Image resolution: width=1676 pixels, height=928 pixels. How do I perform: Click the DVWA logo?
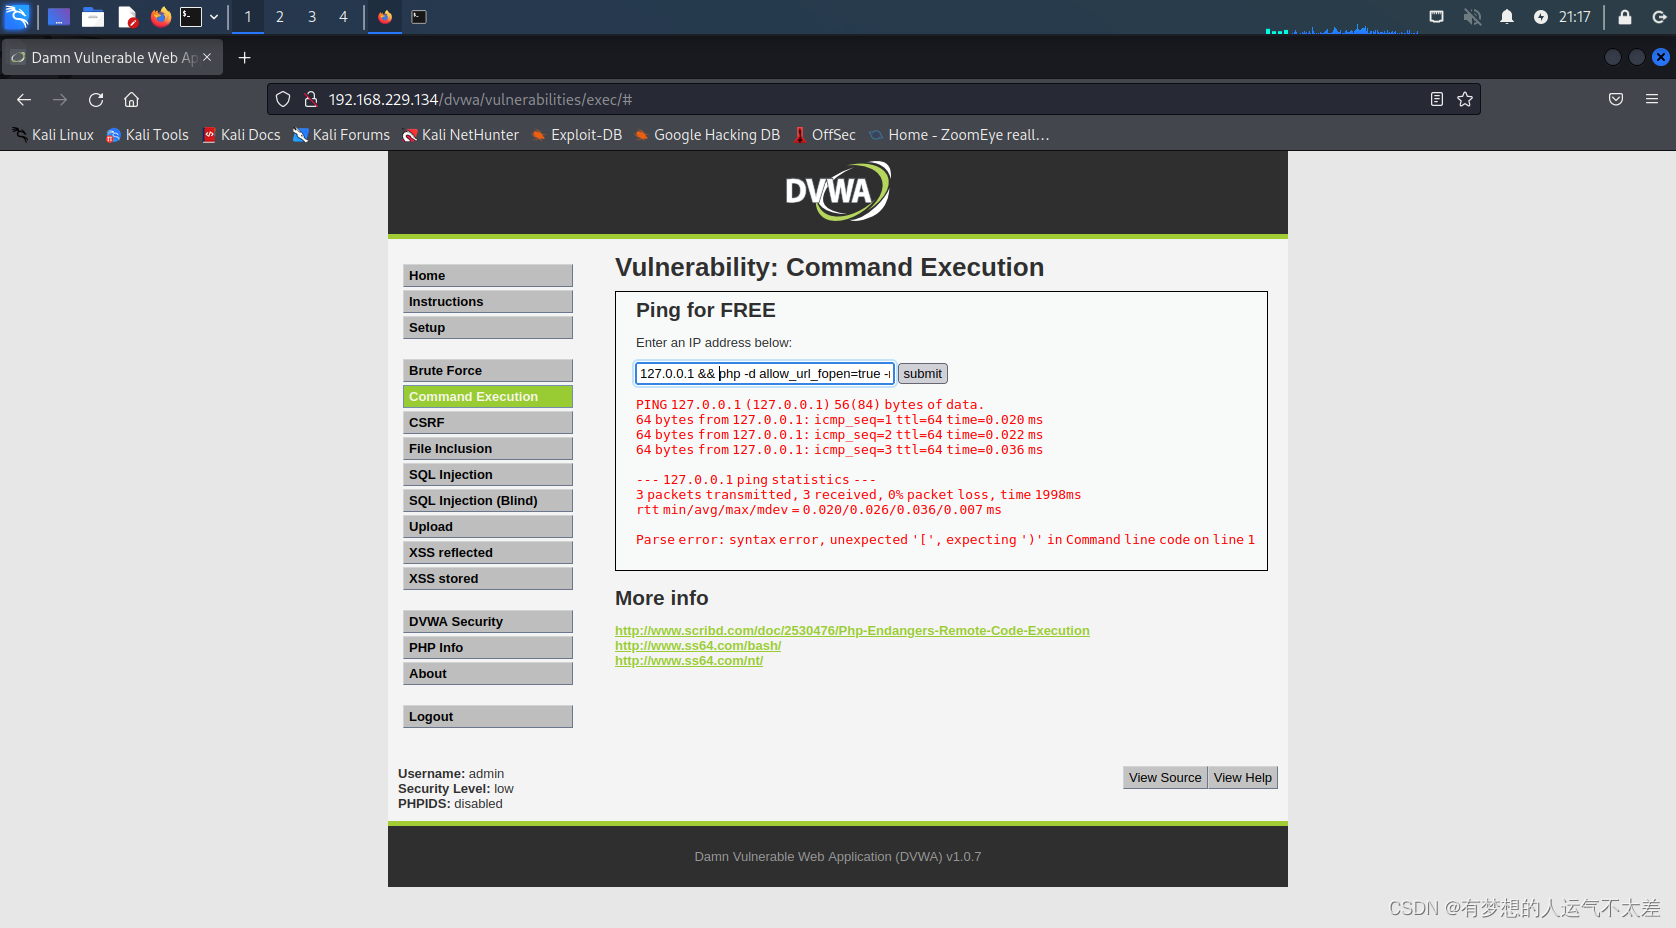(x=838, y=191)
